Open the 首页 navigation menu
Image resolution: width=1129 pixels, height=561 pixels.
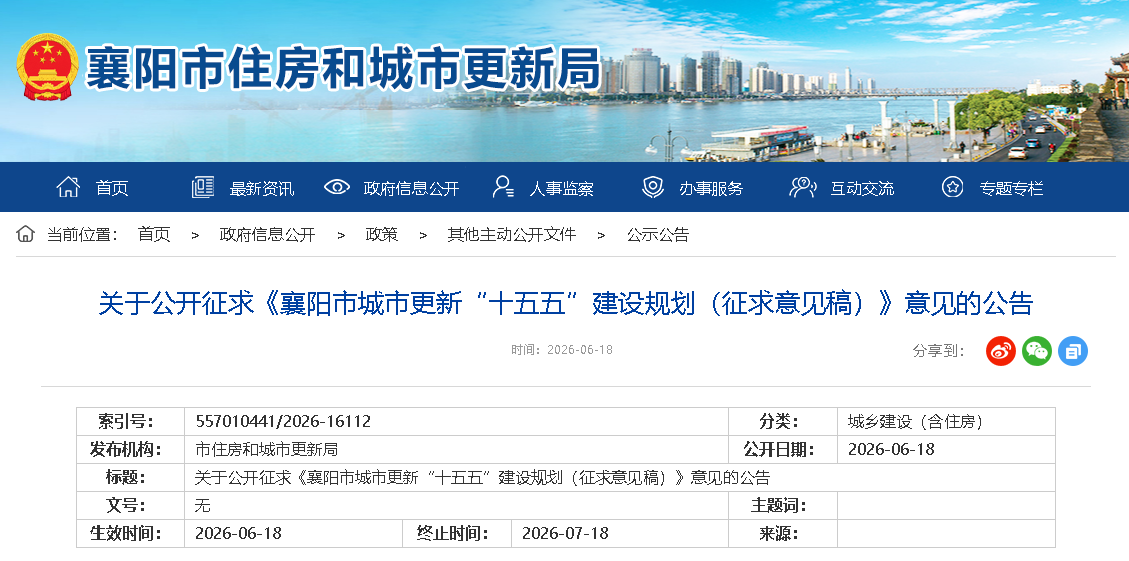[x=112, y=189]
